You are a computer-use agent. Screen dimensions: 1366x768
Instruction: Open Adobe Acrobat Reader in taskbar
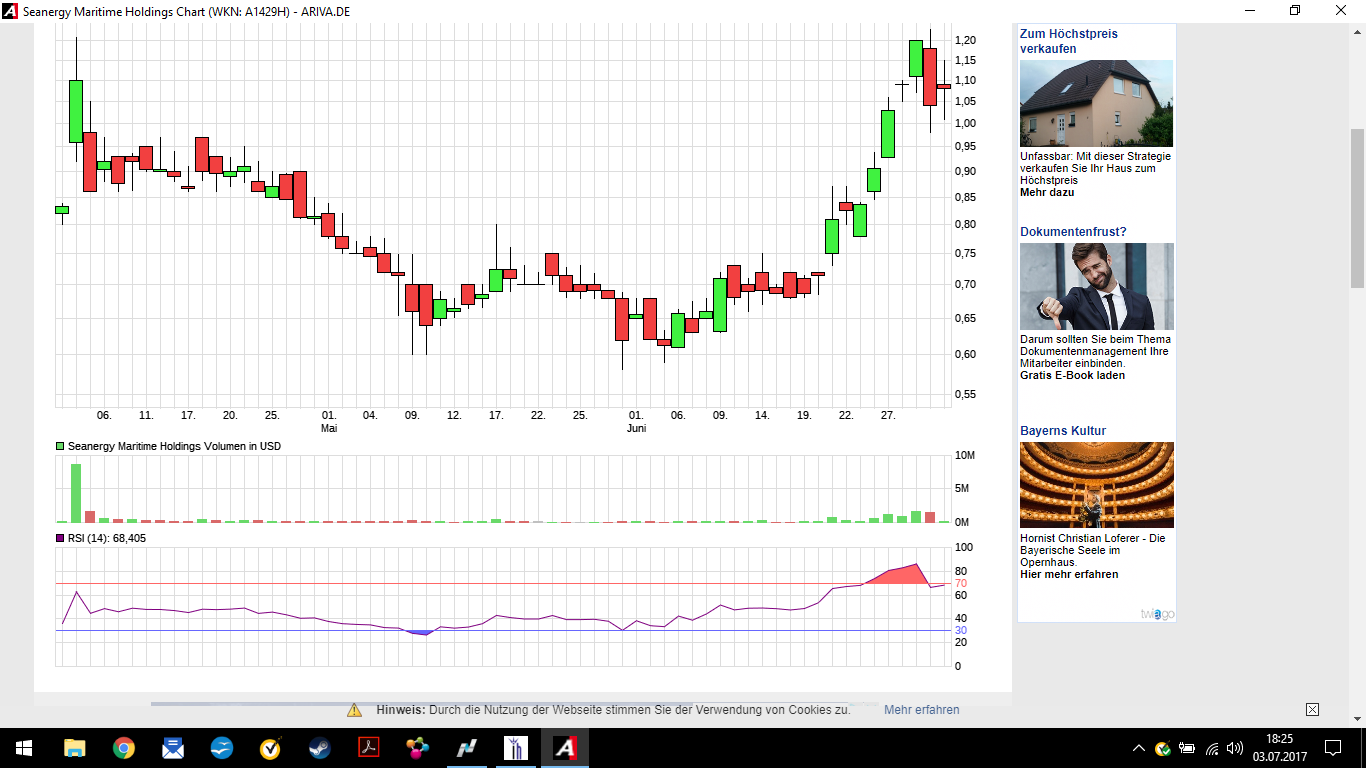click(x=369, y=748)
